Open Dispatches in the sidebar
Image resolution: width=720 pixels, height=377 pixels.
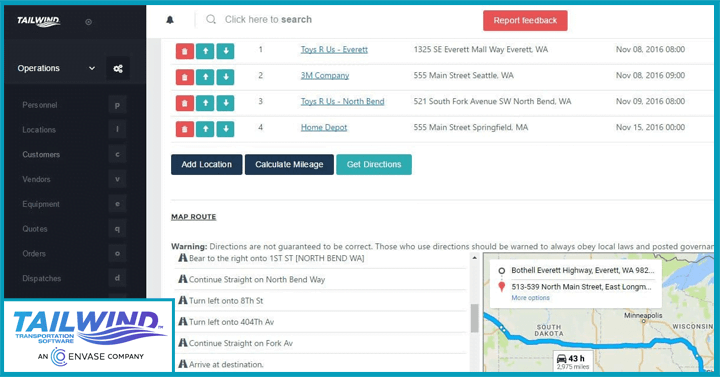tap(42, 279)
